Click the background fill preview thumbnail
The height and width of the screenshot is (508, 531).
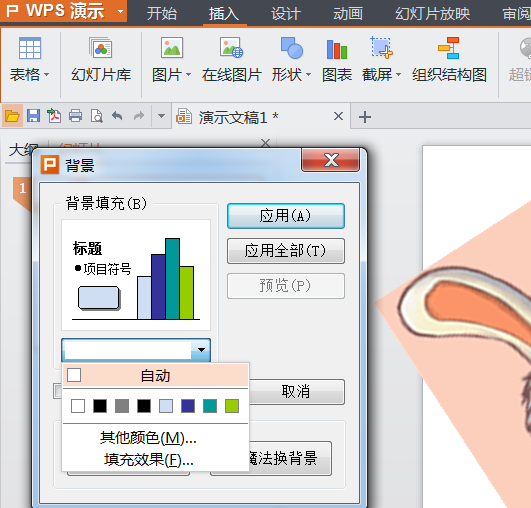click(136, 275)
